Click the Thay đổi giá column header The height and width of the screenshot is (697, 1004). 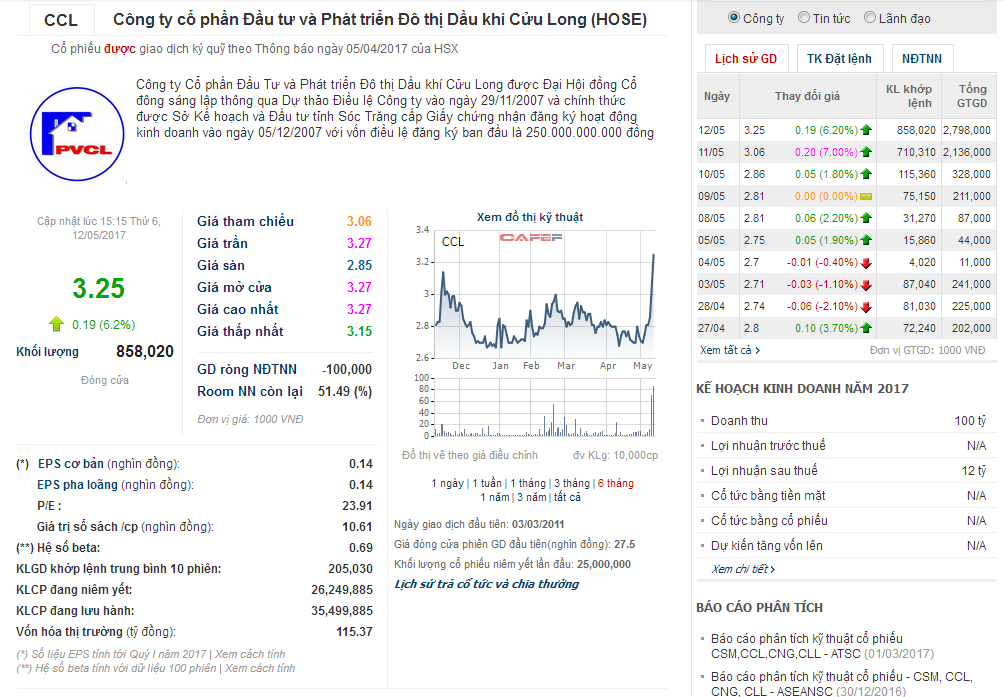pos(807,96)
